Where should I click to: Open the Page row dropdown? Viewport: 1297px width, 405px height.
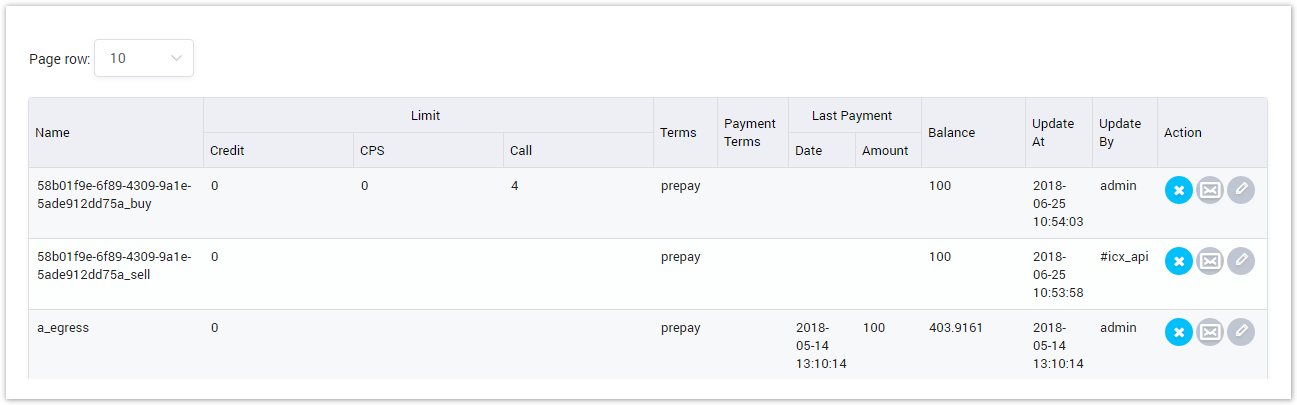pyautogui.click(x=143, y=58)
